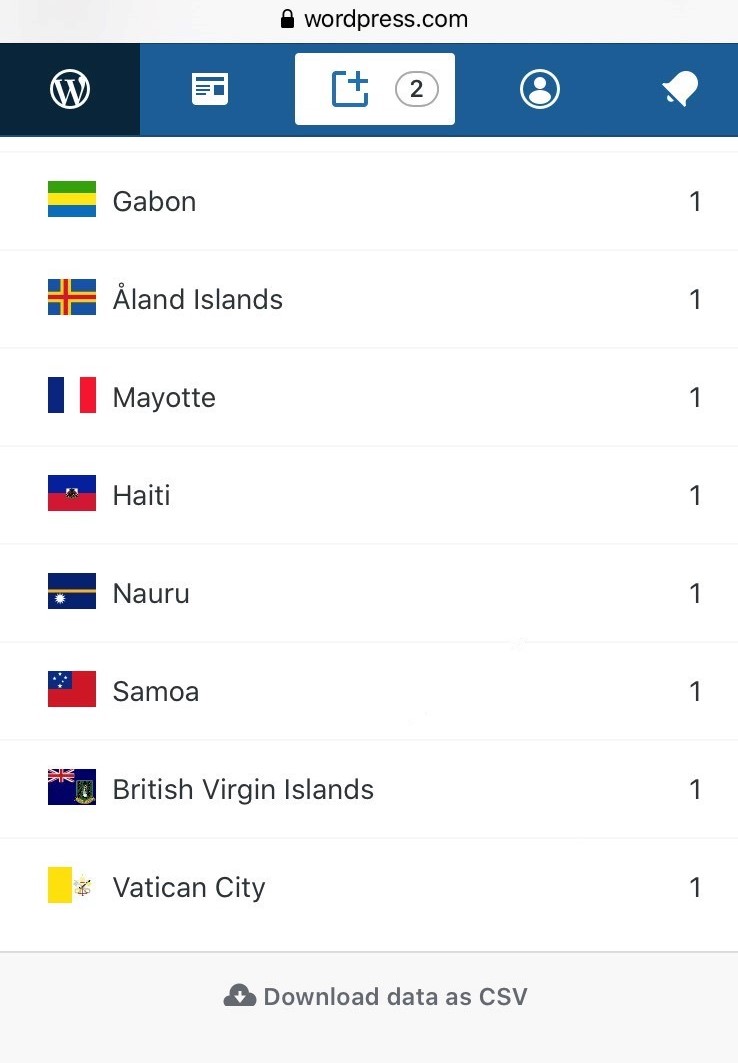Tap the Vatican City flag icon
738x1063 pixels.
pyautogui.click(x=72, y=886)
